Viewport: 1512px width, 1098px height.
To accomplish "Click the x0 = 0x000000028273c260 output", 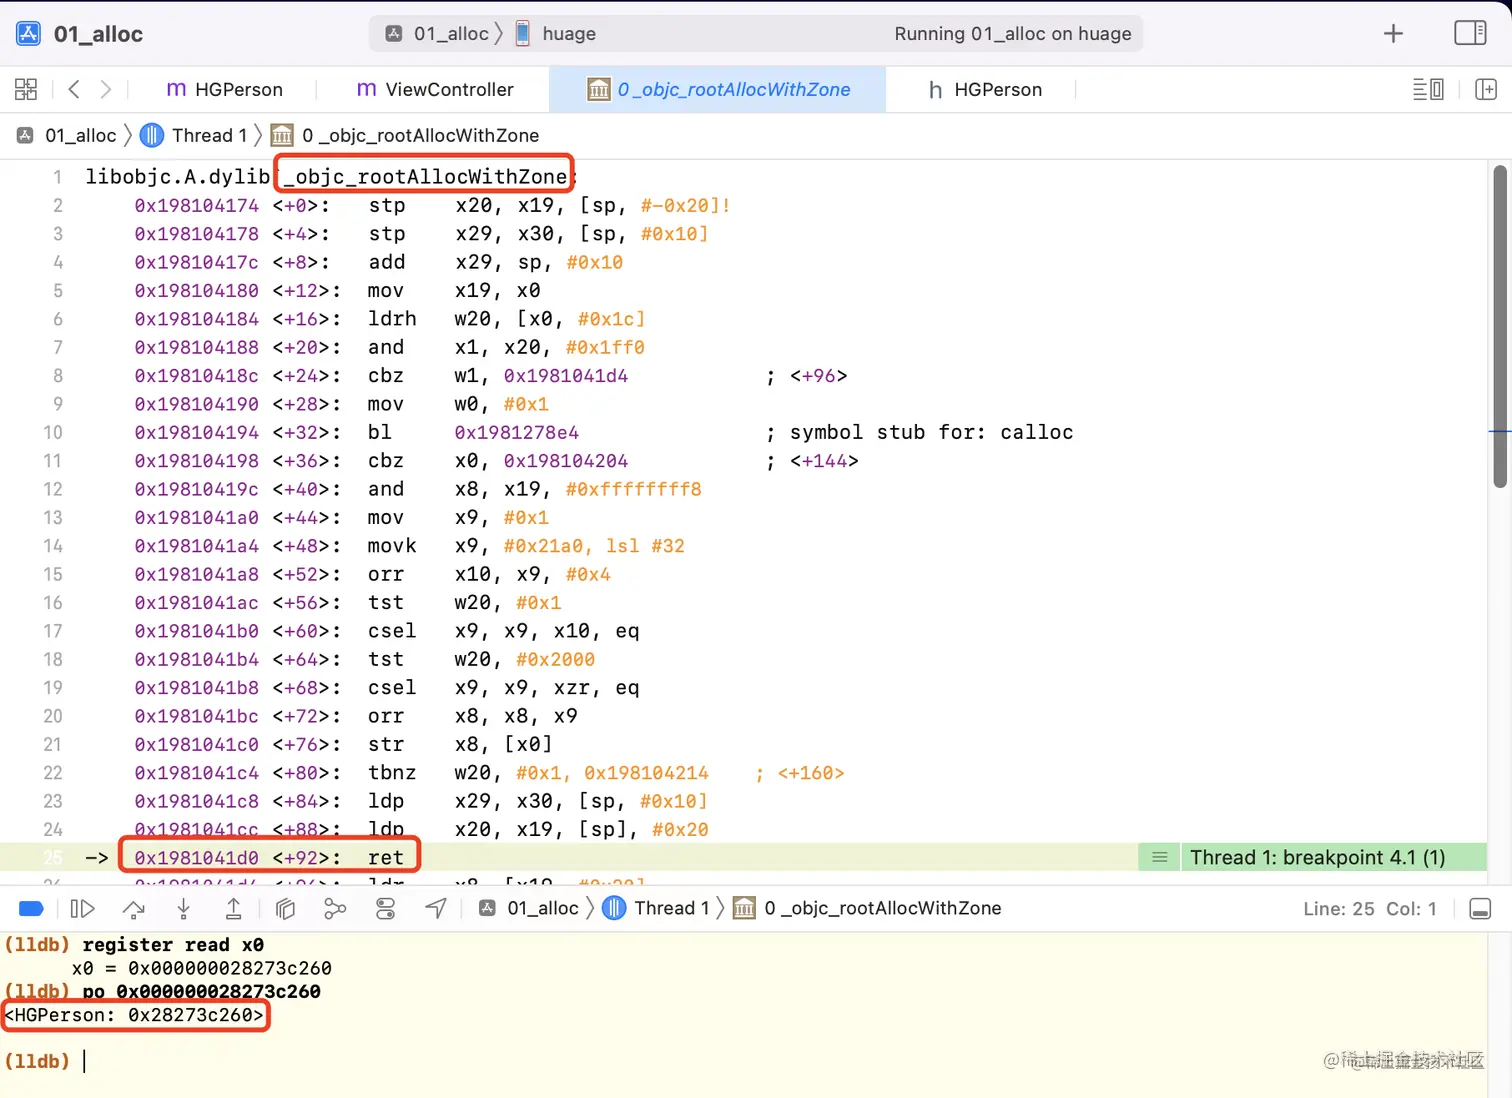I will pos(202,968).
